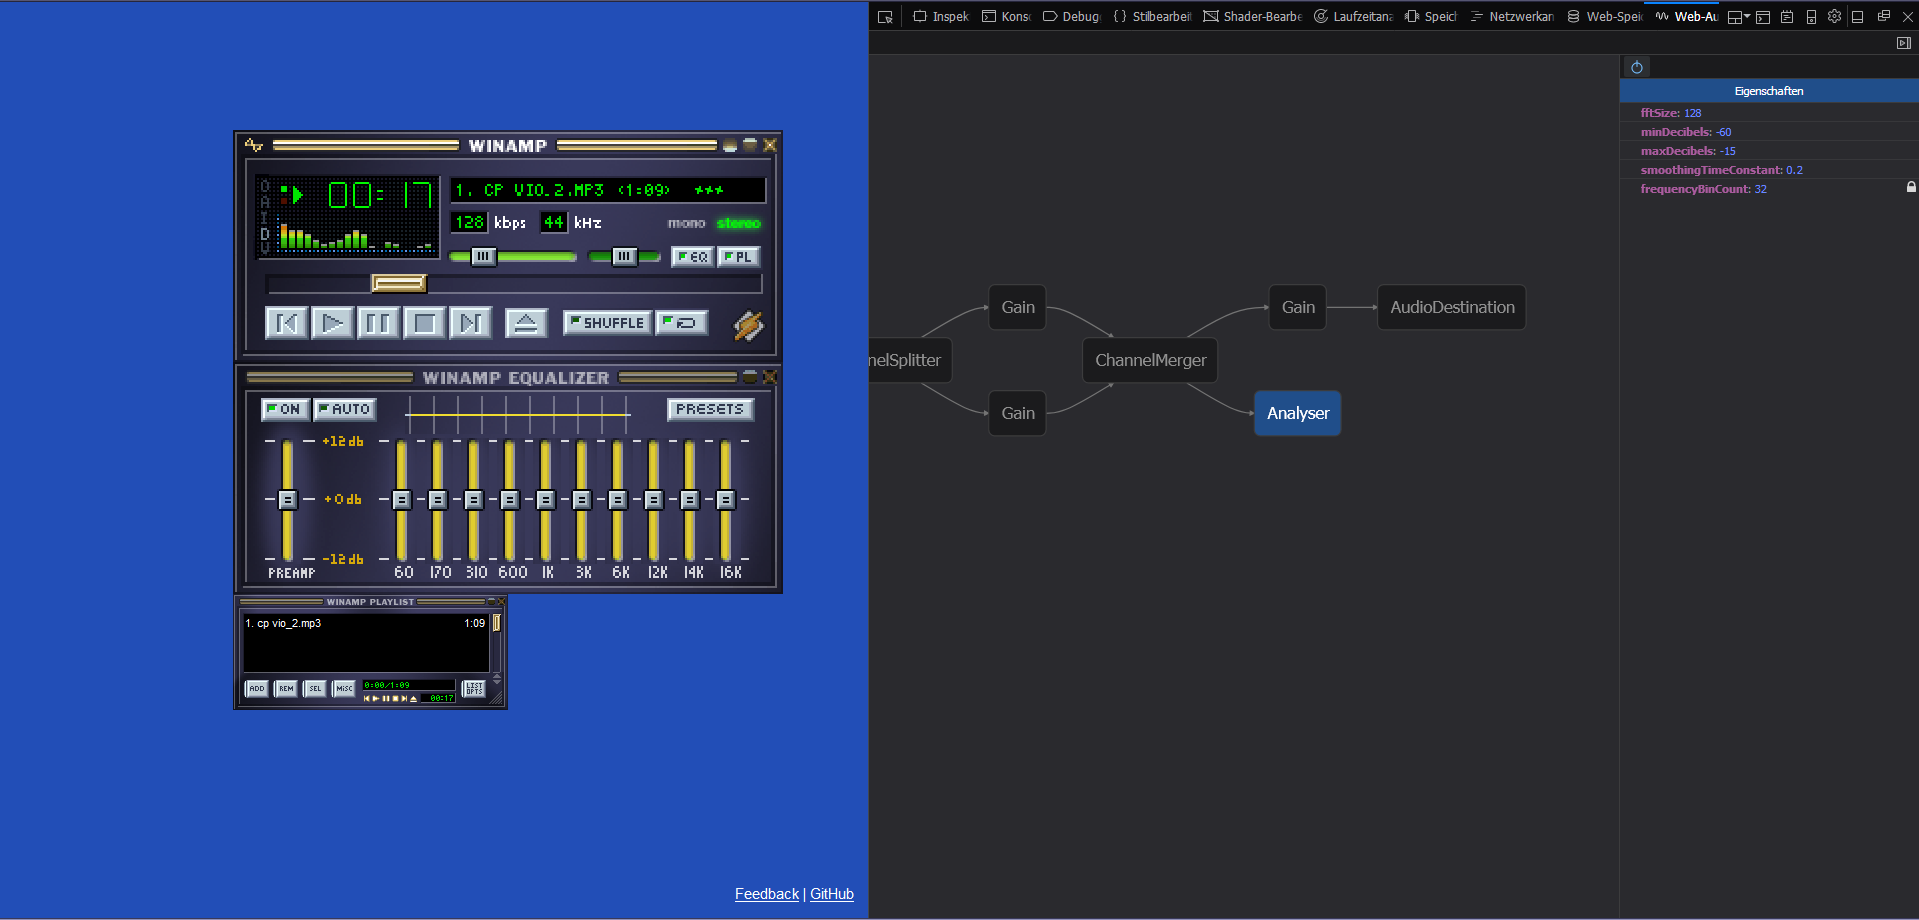Open equalizer PRESETS menu
Viewport: 1919px width, 920px height.
pyautogui.click(x=710, y=409)
